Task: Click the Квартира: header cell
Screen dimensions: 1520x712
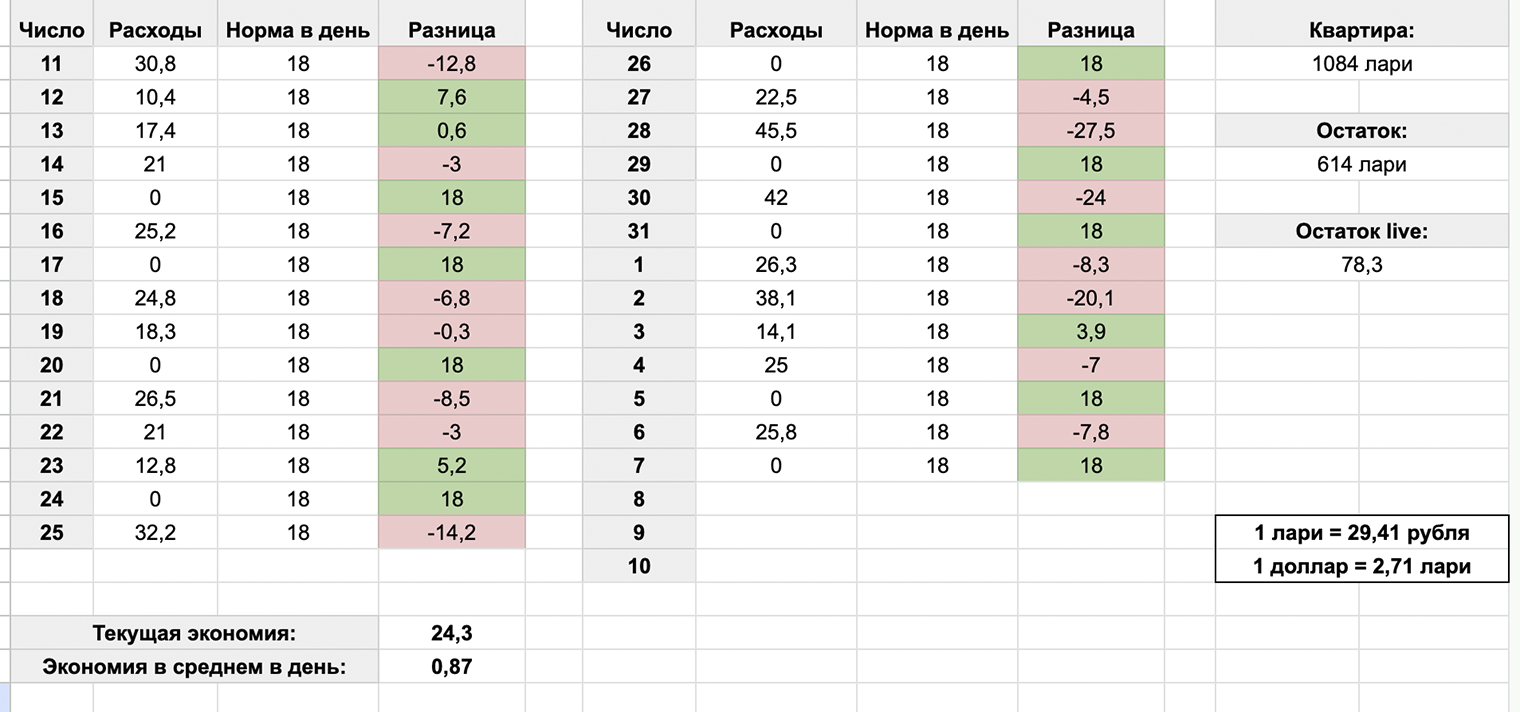Action: [1361, 30]
